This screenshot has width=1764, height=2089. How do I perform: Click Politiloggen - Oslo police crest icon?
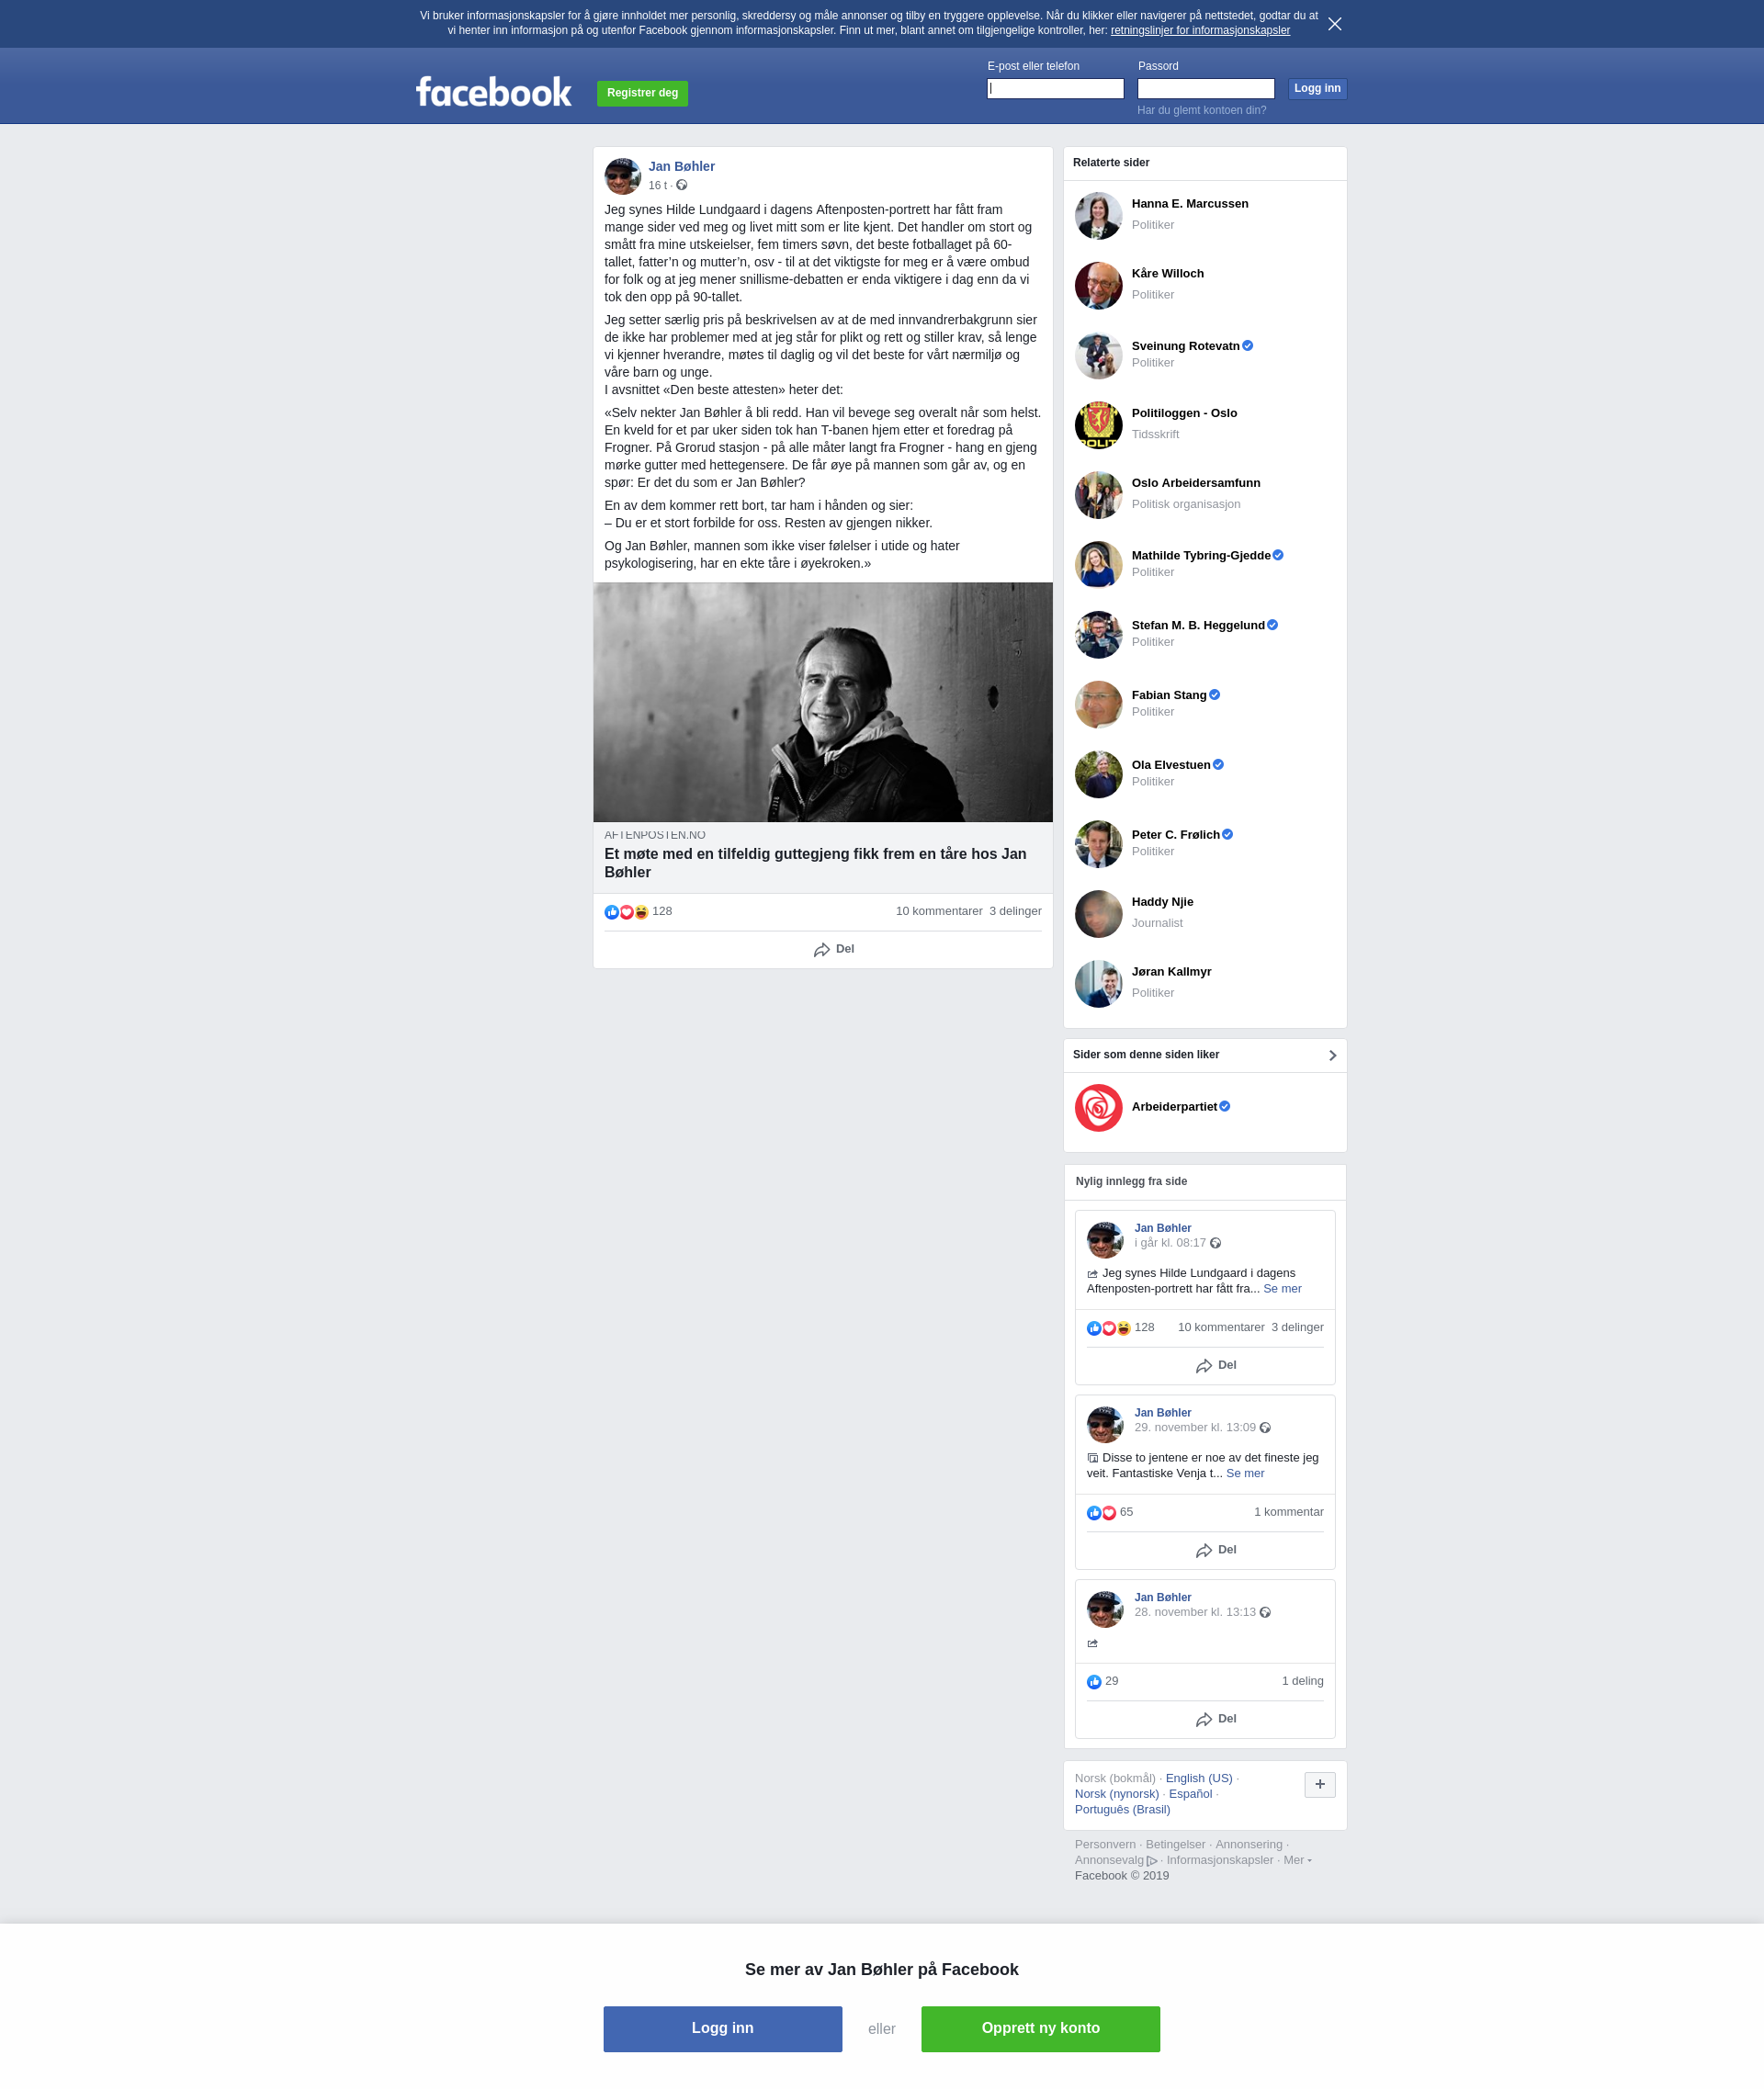pos(1098,425)
